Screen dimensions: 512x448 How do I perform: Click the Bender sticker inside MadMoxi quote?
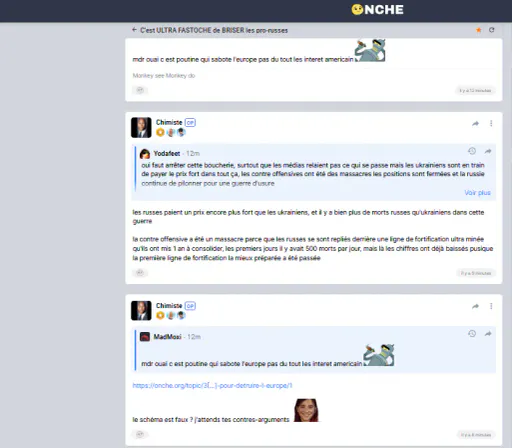[x=379, y=355]
